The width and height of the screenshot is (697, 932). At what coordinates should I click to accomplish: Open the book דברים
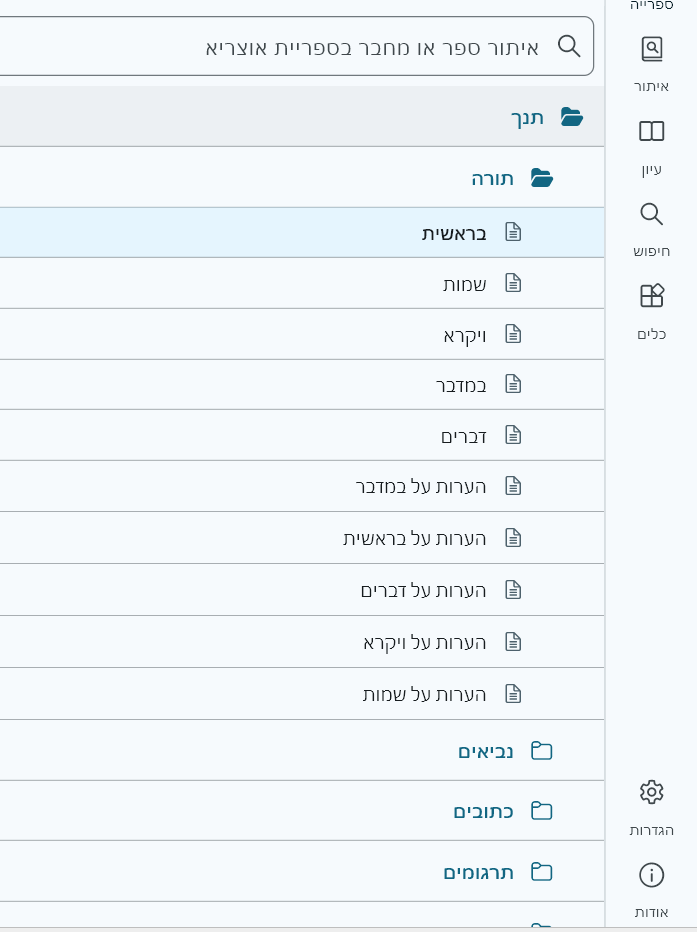(463, 436)
